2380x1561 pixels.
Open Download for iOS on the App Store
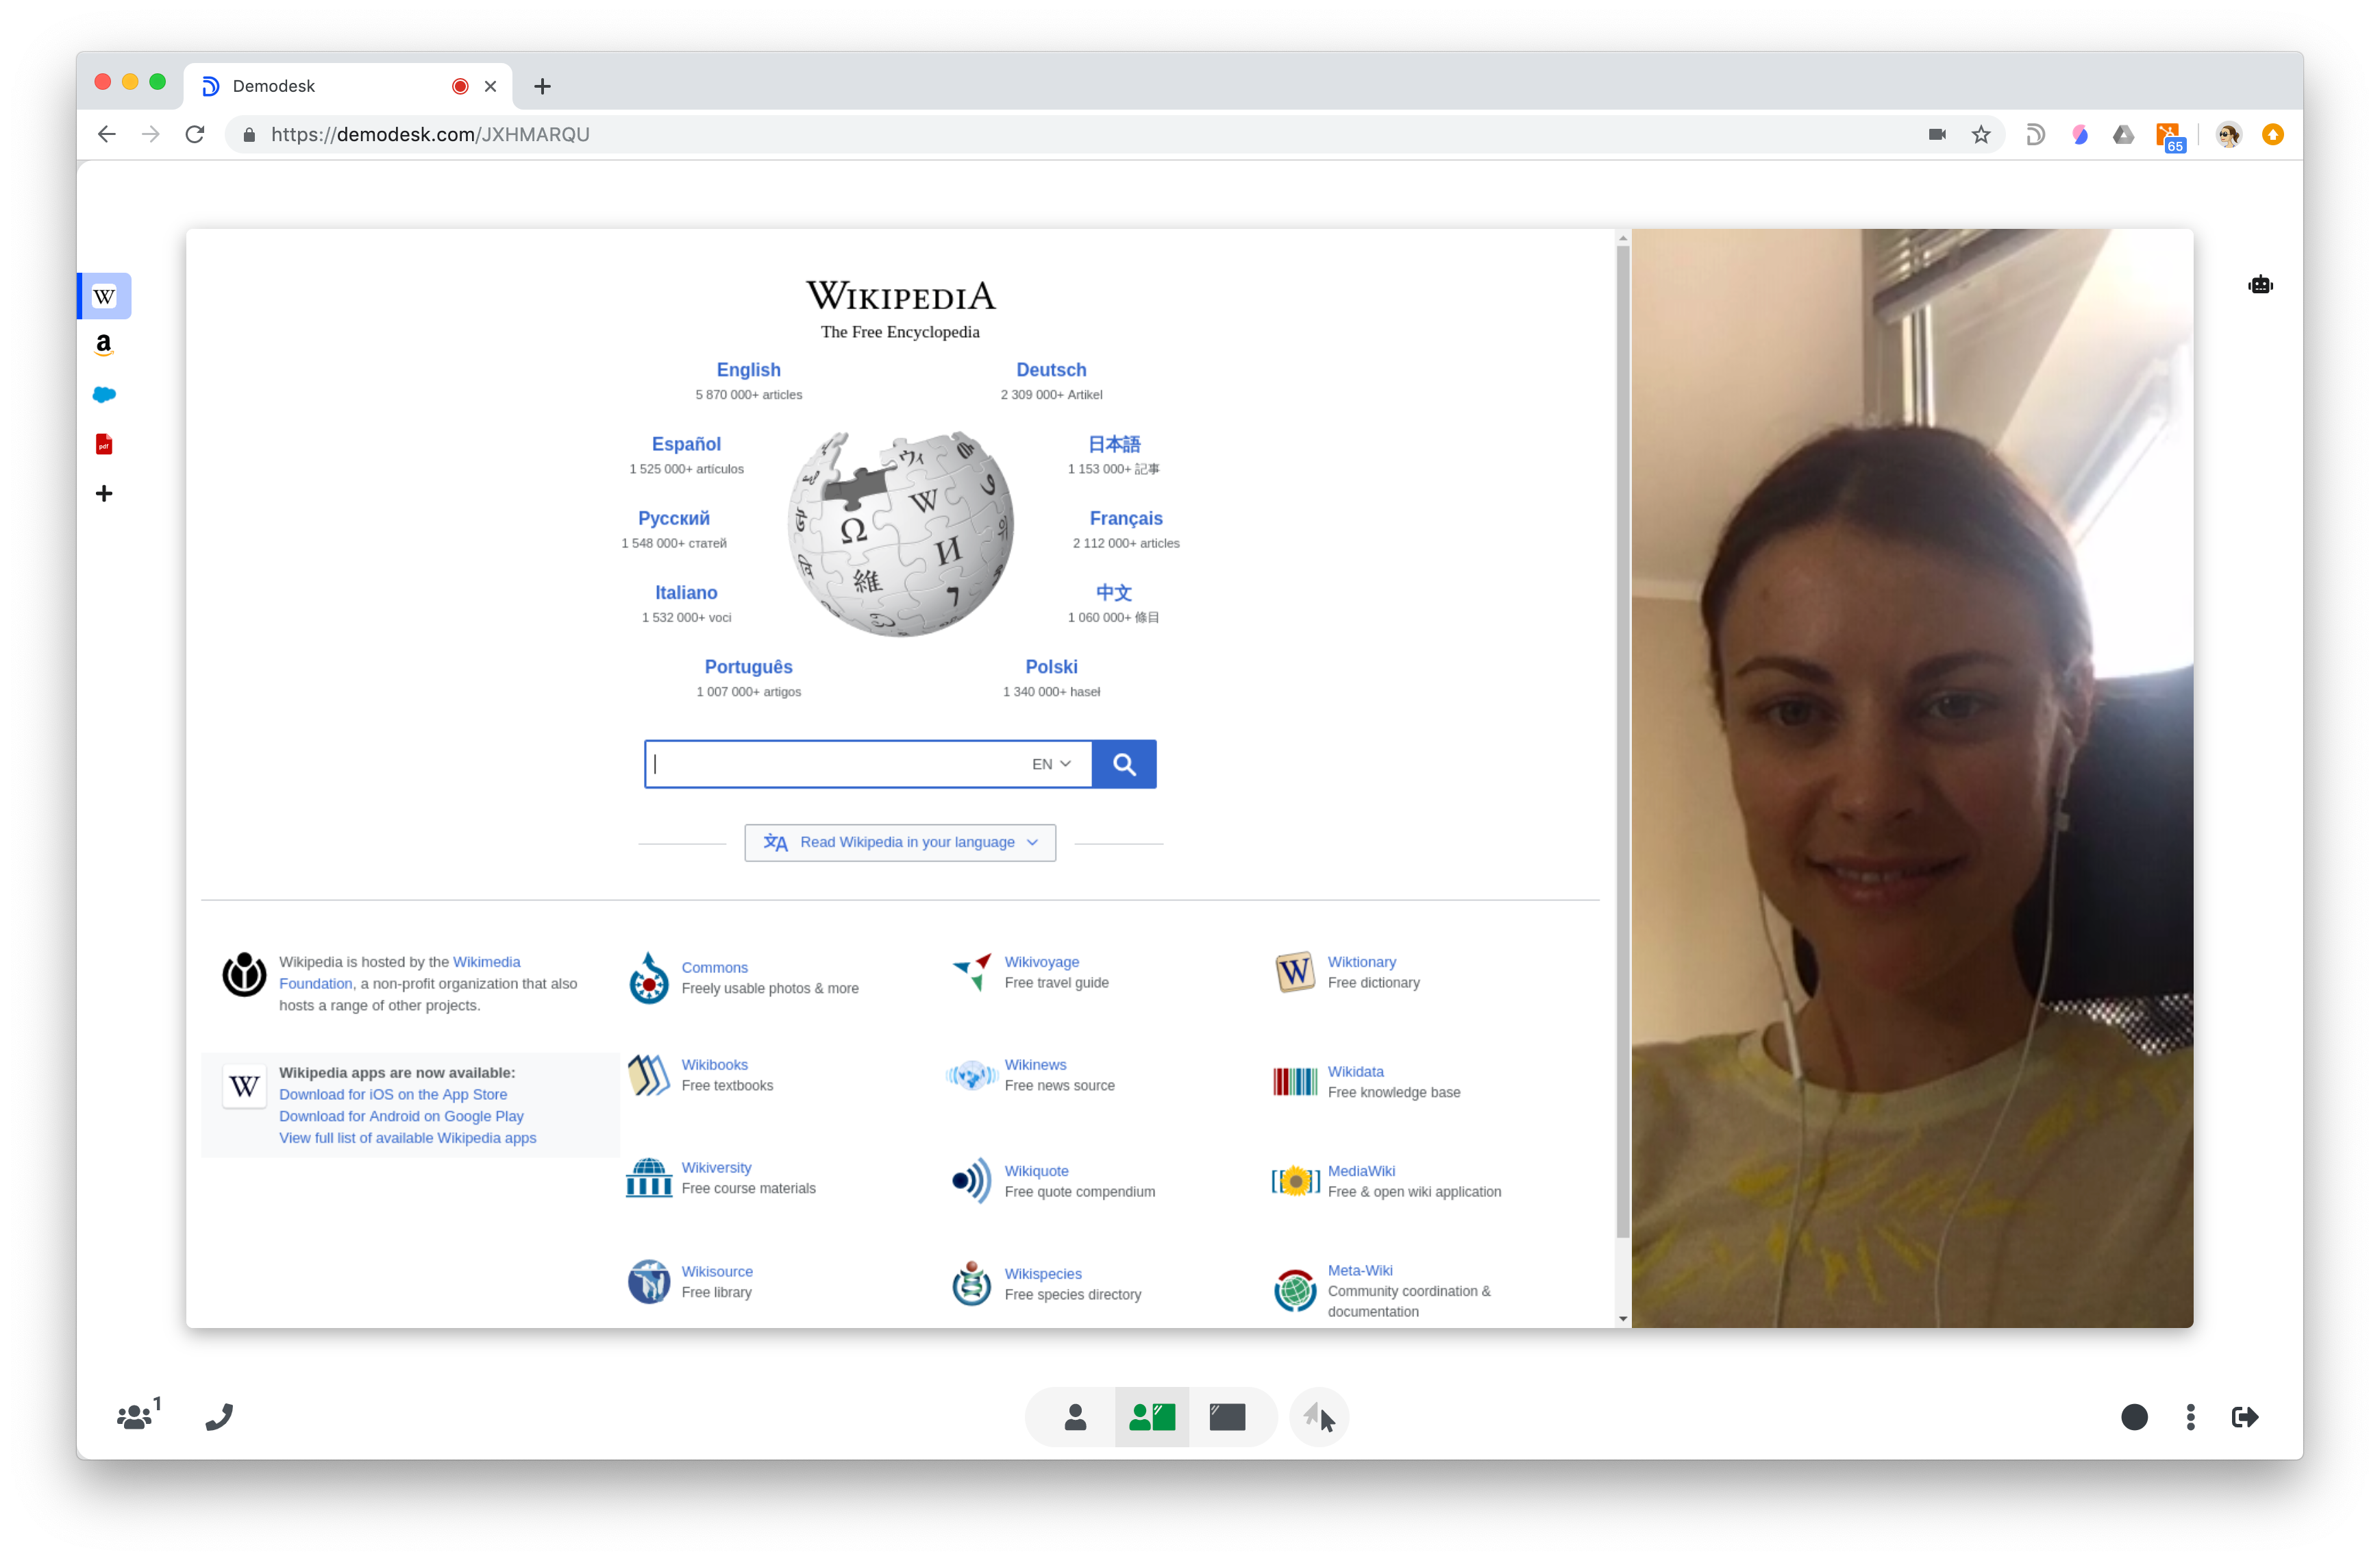coord(392,1094)
